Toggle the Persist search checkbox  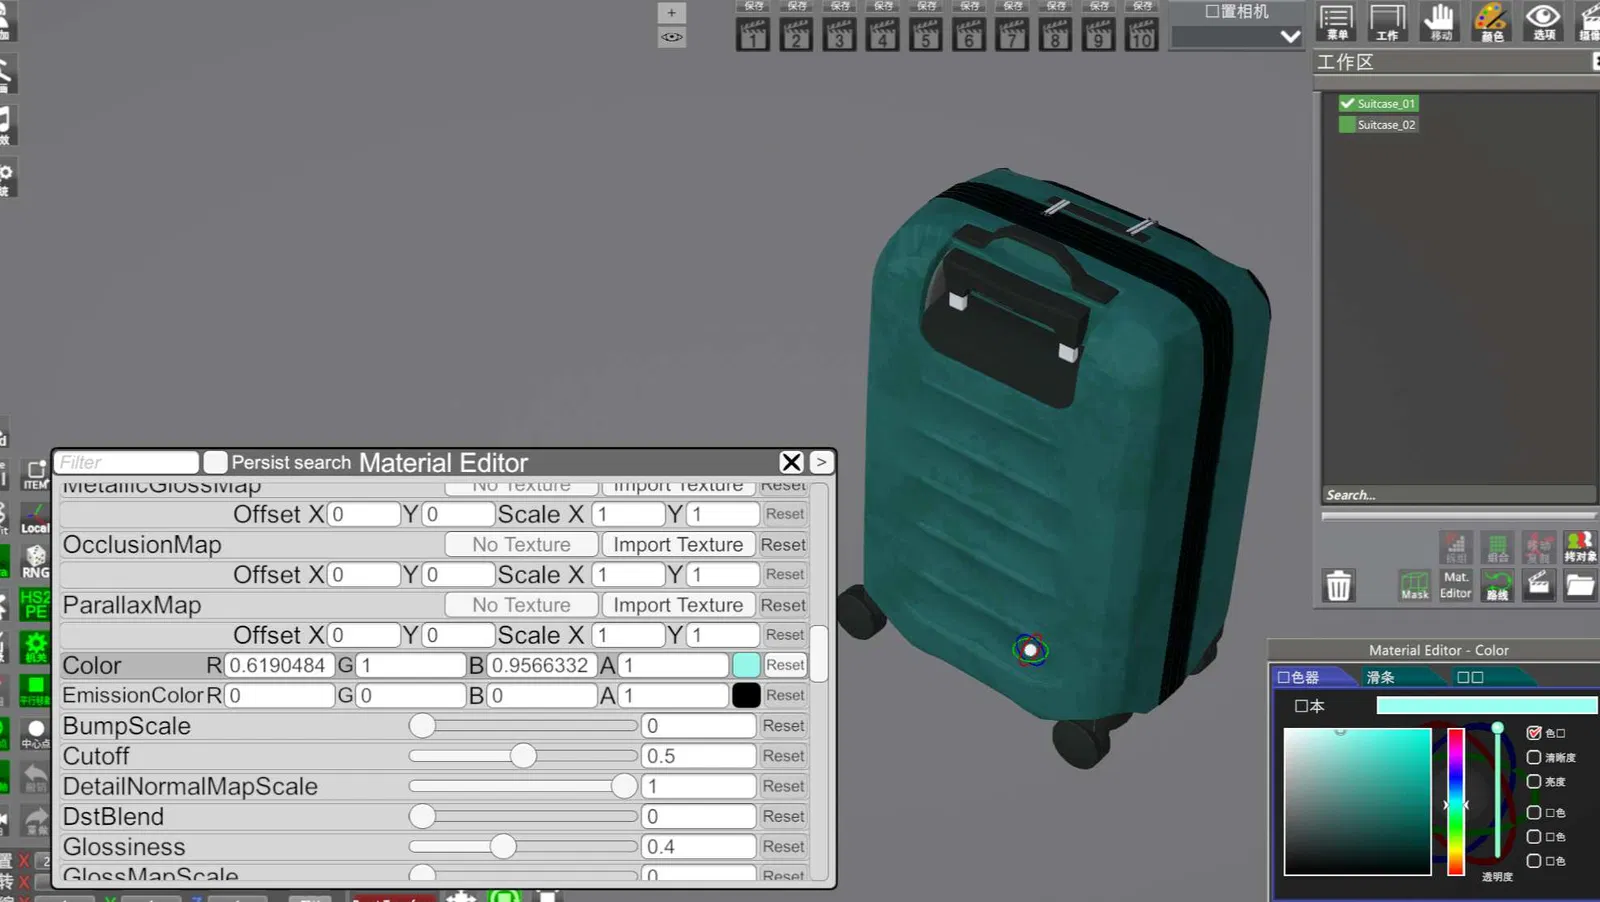point(215,462)
